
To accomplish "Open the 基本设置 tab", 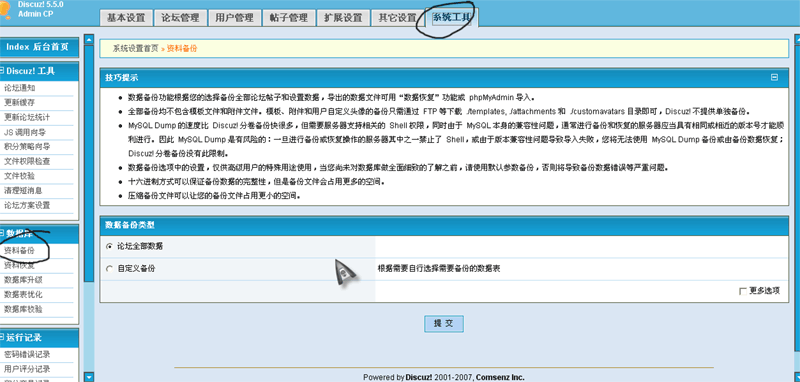I will click(x=126, y=18).
